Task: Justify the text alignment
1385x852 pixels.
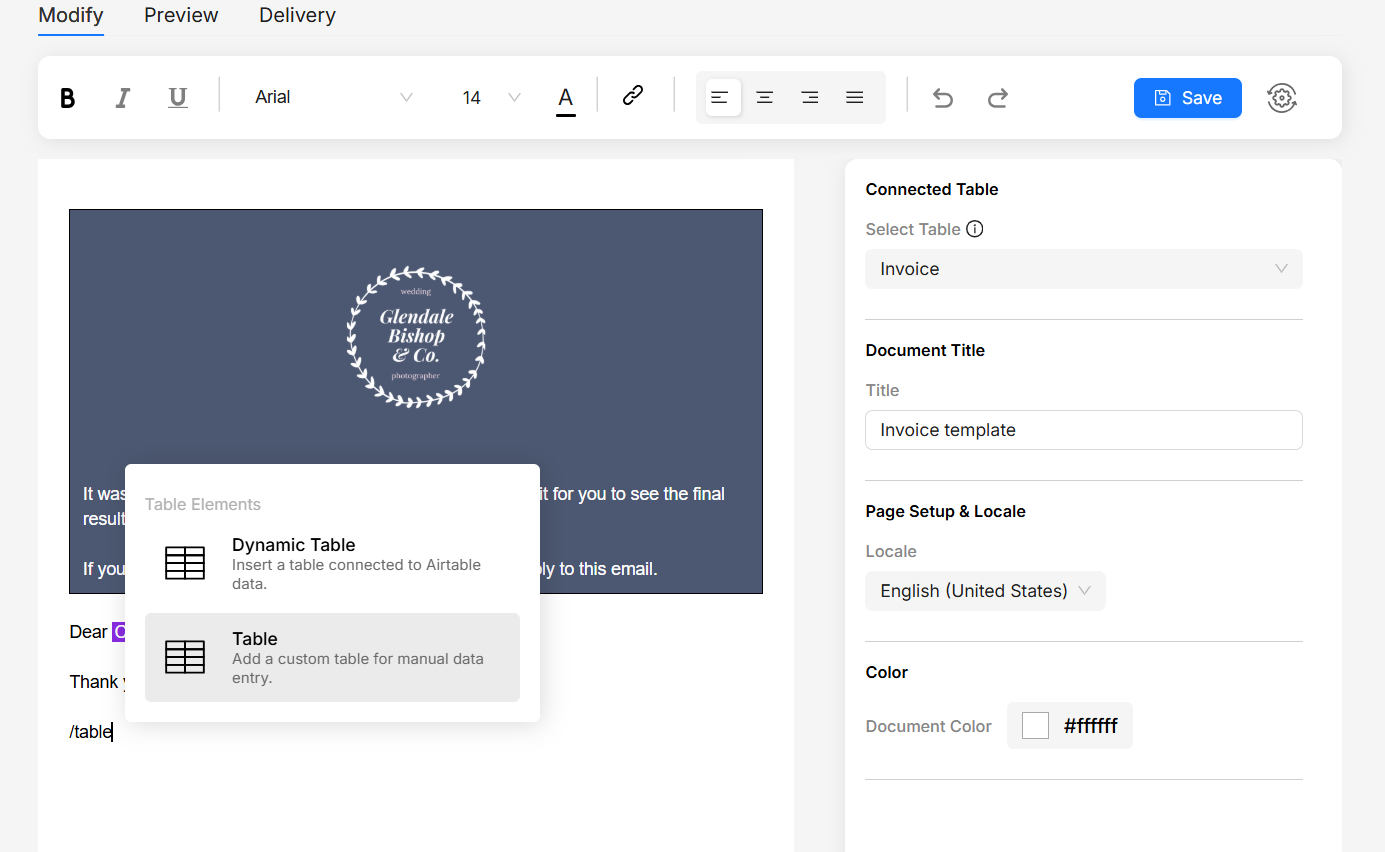Action: 855,97
